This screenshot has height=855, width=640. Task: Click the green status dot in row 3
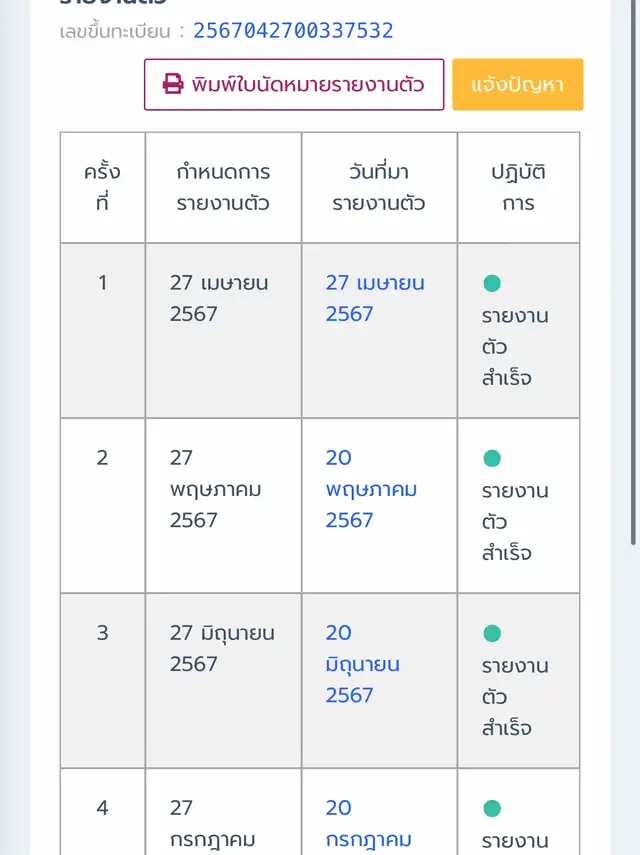click(492, 633)
